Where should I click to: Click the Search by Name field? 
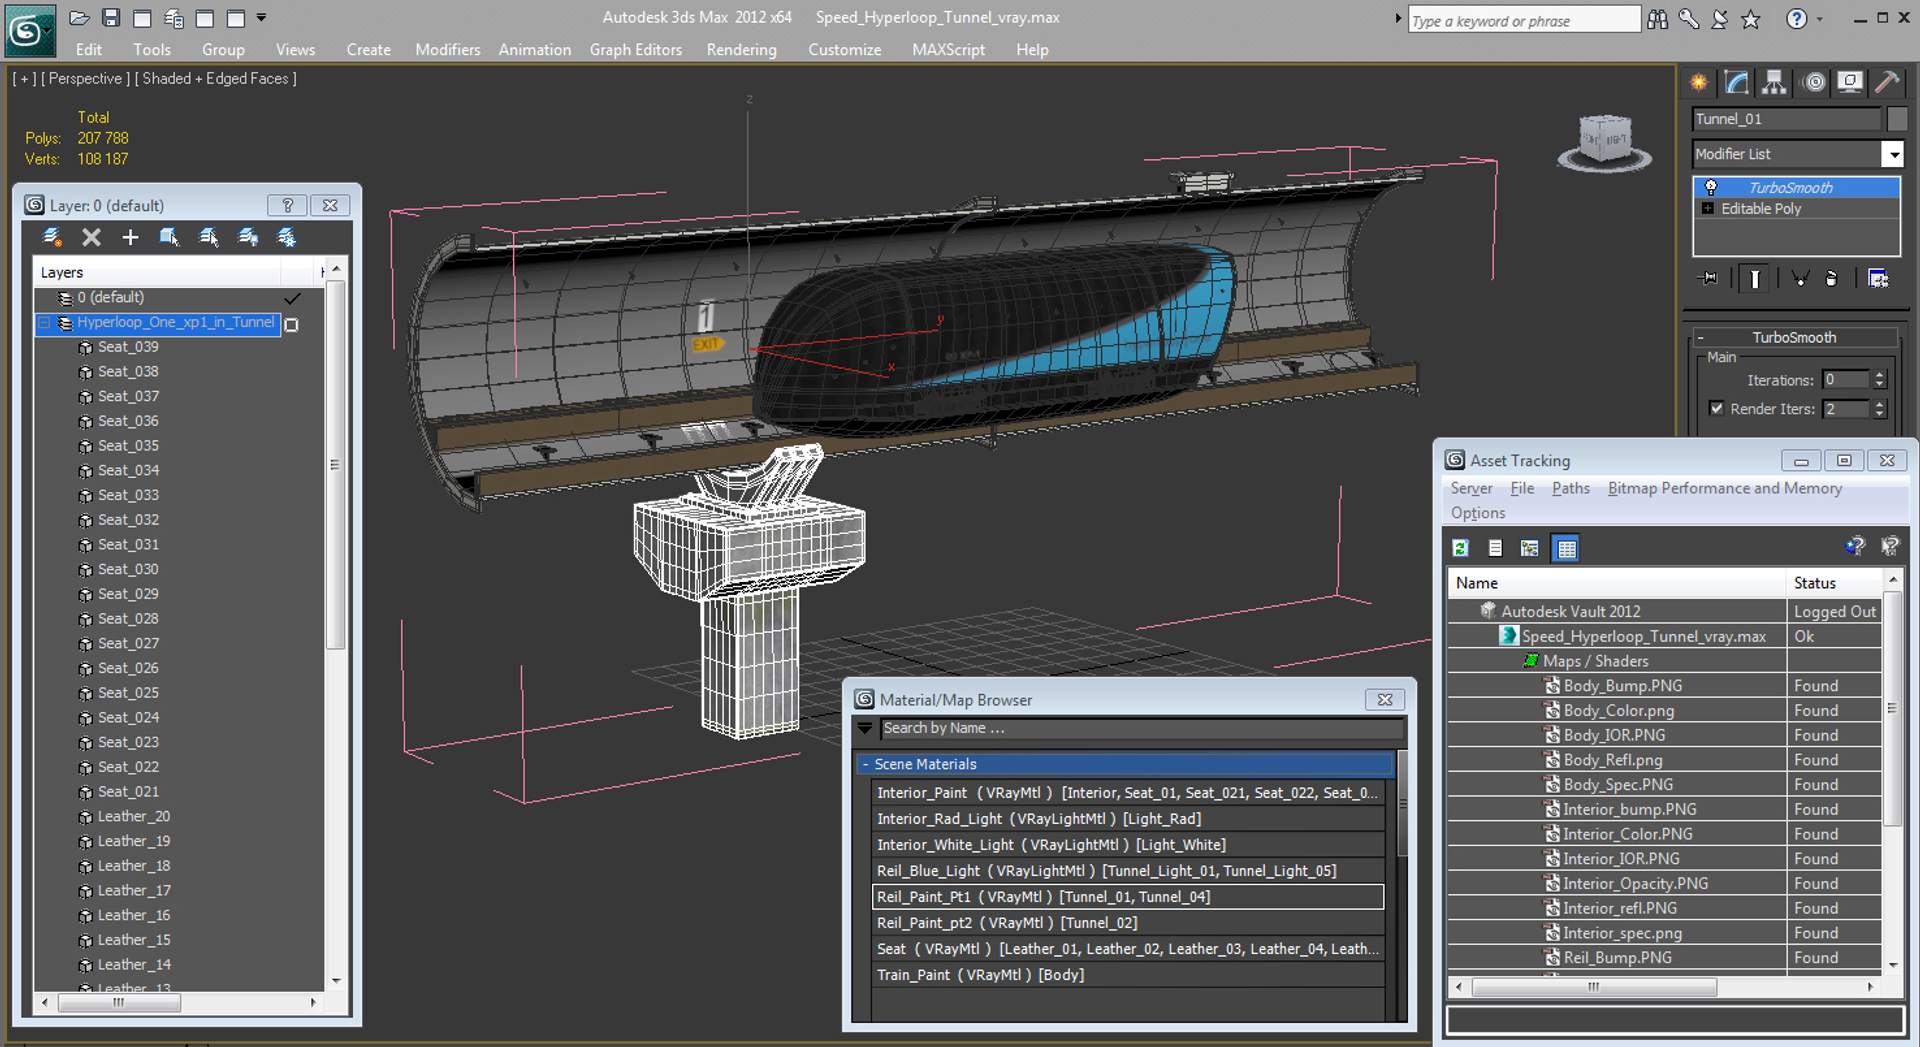(1140, 728)
